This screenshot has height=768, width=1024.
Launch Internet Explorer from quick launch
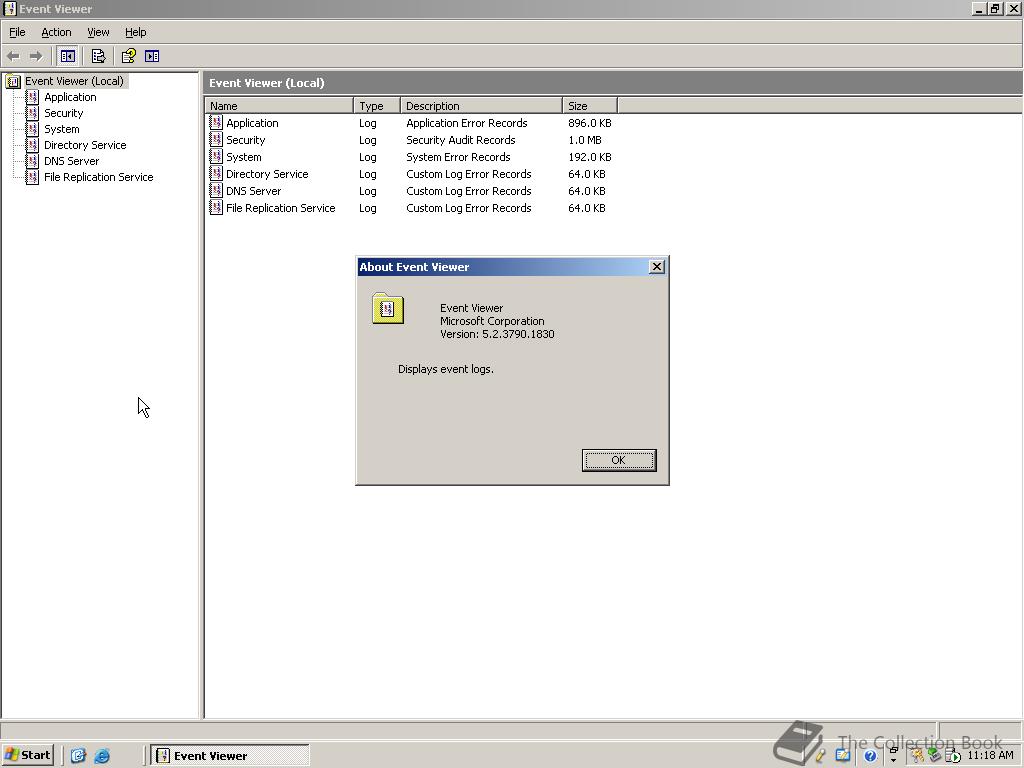(x=102, y=756)
